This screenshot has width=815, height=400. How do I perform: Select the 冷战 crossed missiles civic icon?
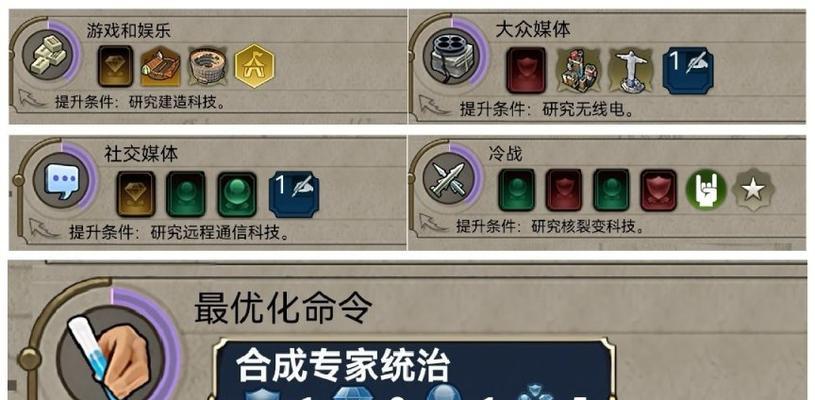click(449, 178)
